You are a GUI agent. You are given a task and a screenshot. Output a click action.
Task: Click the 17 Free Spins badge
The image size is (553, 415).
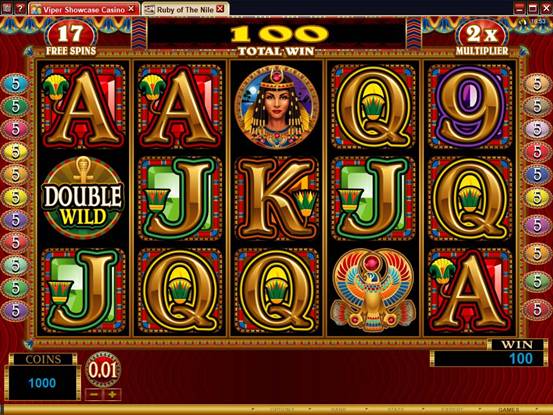71,39
